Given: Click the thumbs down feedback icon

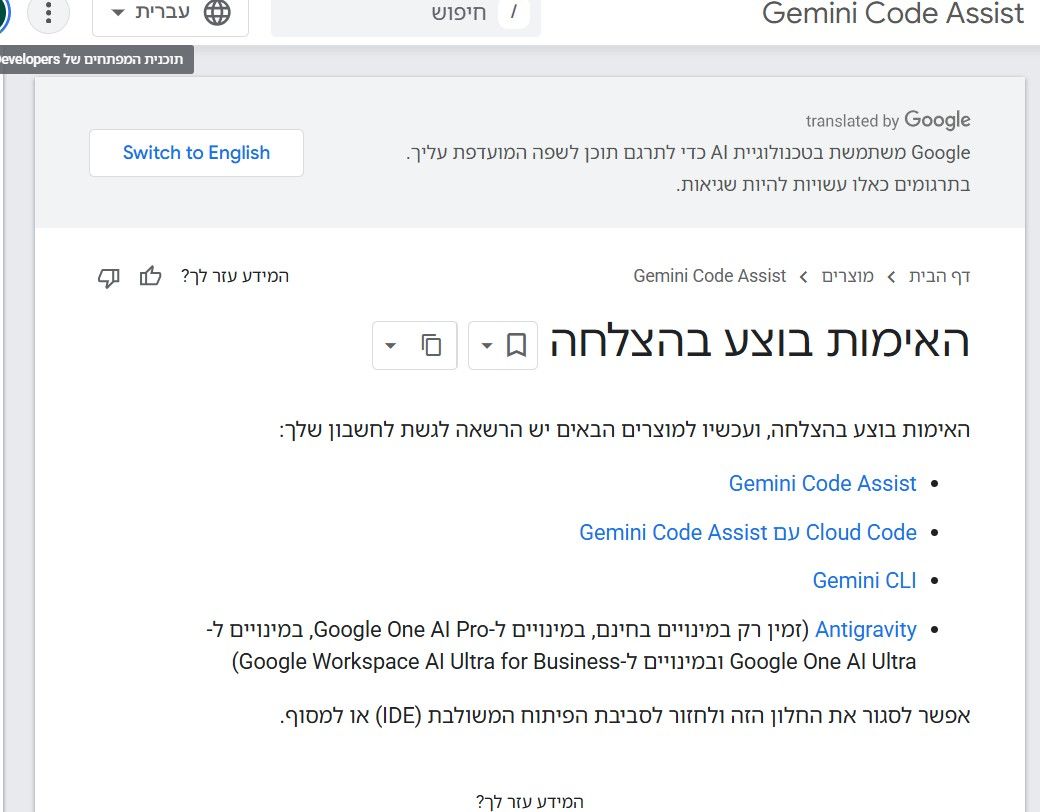Looking at the screenshot, I should (109, 277).
